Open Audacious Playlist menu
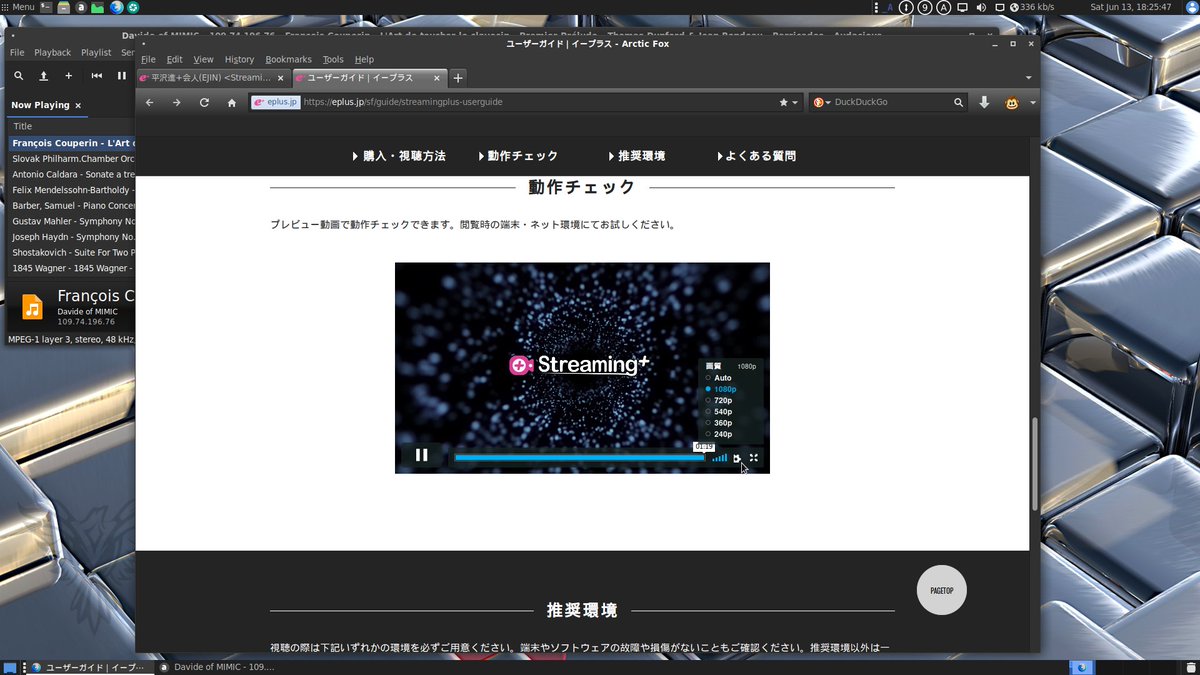 click(x=96, y=52)
